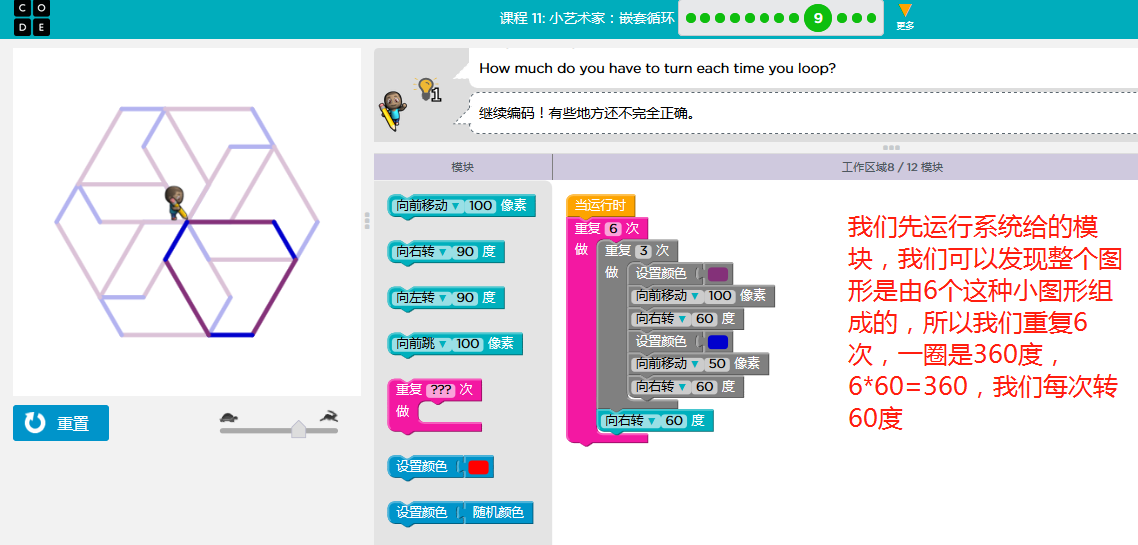Click the red color swatch in toolbox
Screen dimensions: 1138x545
[480, 467]
